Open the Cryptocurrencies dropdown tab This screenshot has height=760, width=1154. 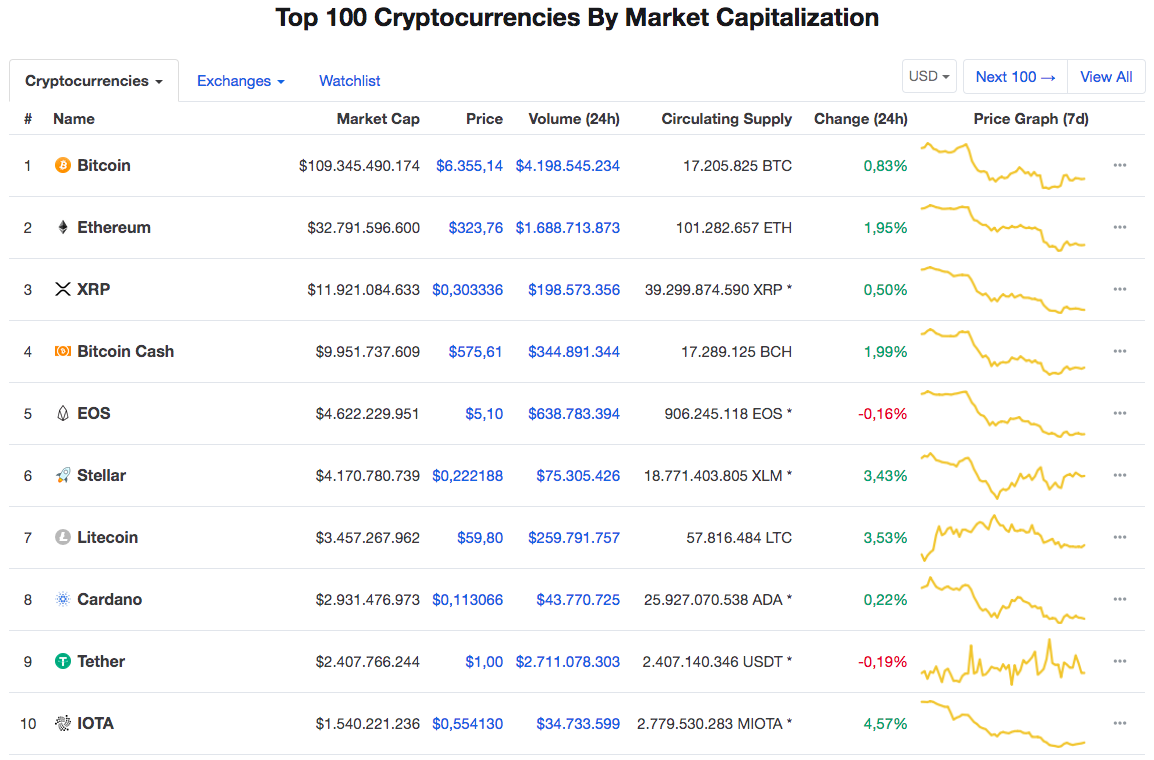coord(93,81)
